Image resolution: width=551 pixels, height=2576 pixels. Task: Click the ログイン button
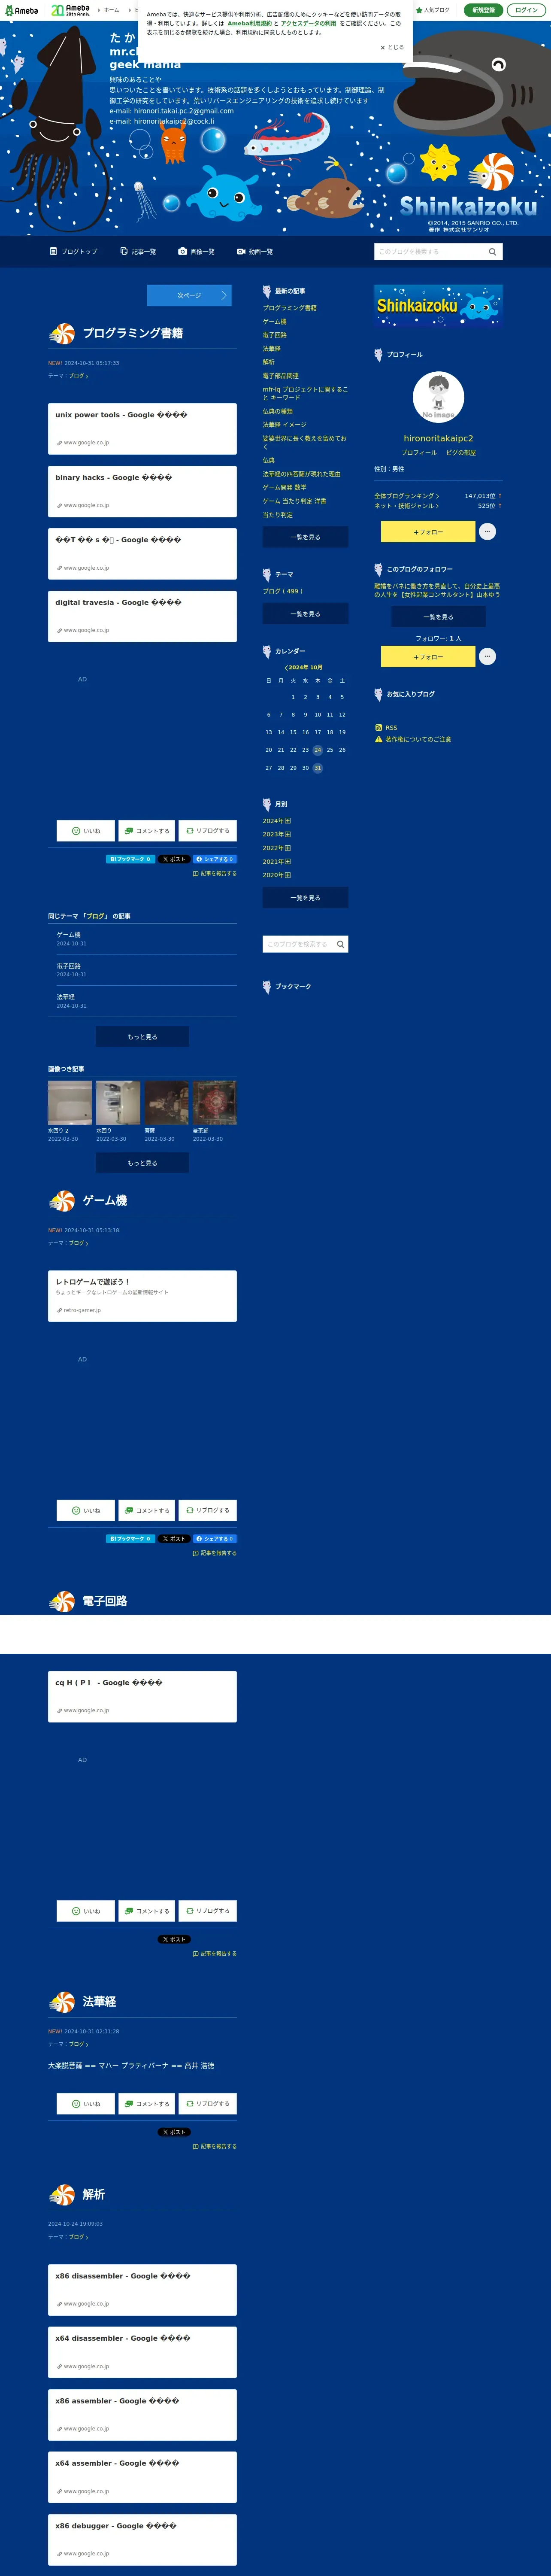coord(526,10)
